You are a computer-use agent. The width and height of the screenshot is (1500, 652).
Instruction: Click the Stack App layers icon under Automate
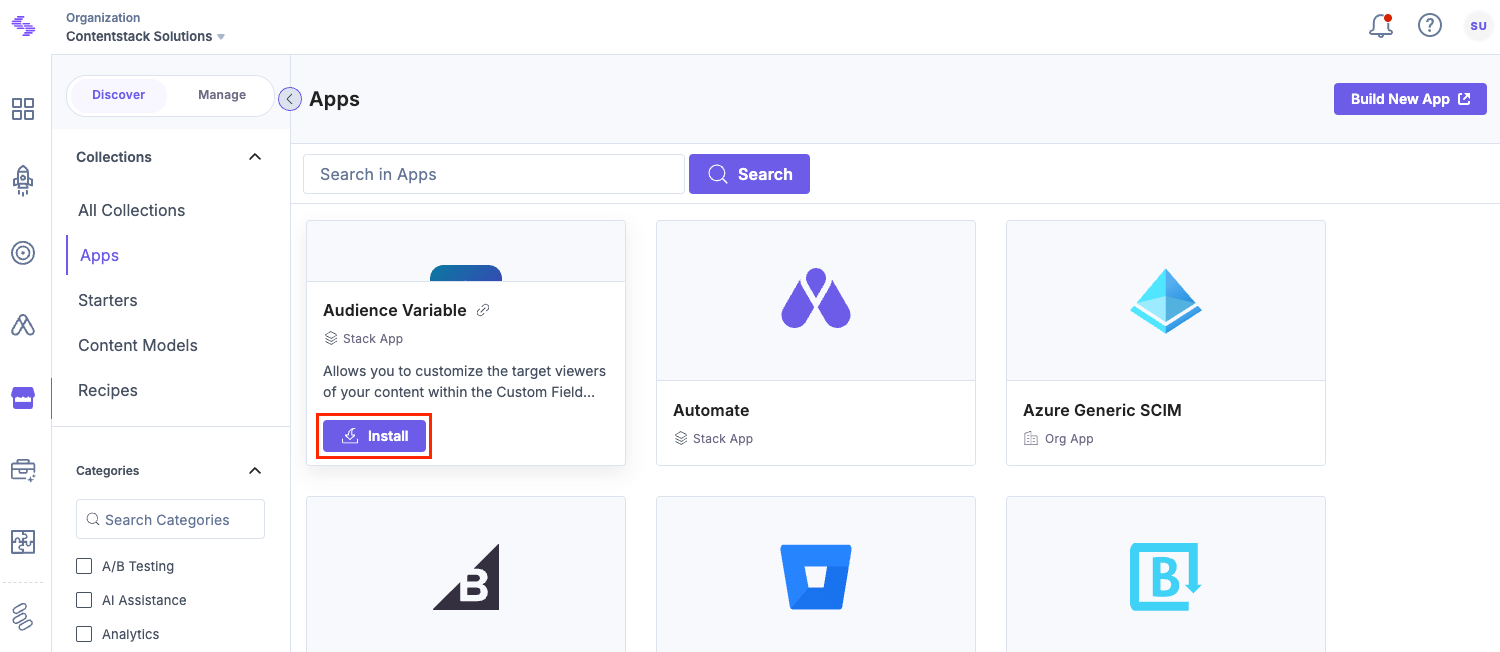tap(681, 438)
